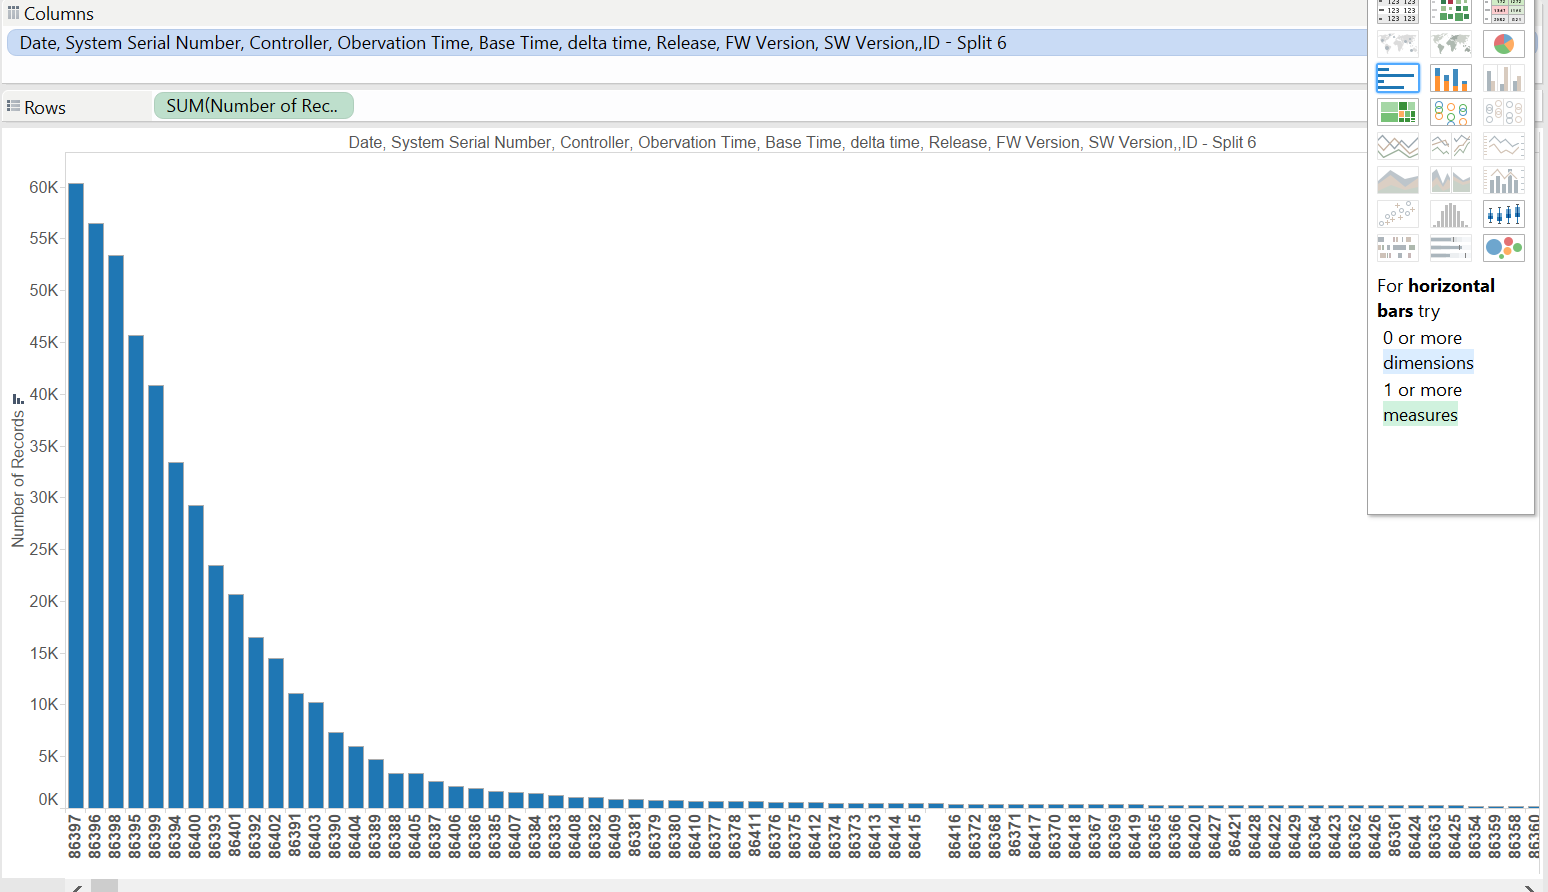Viewport: 1548px width, 892px height.
Task: Select the tallest bar labeled 86397
Action: (76, 495)
